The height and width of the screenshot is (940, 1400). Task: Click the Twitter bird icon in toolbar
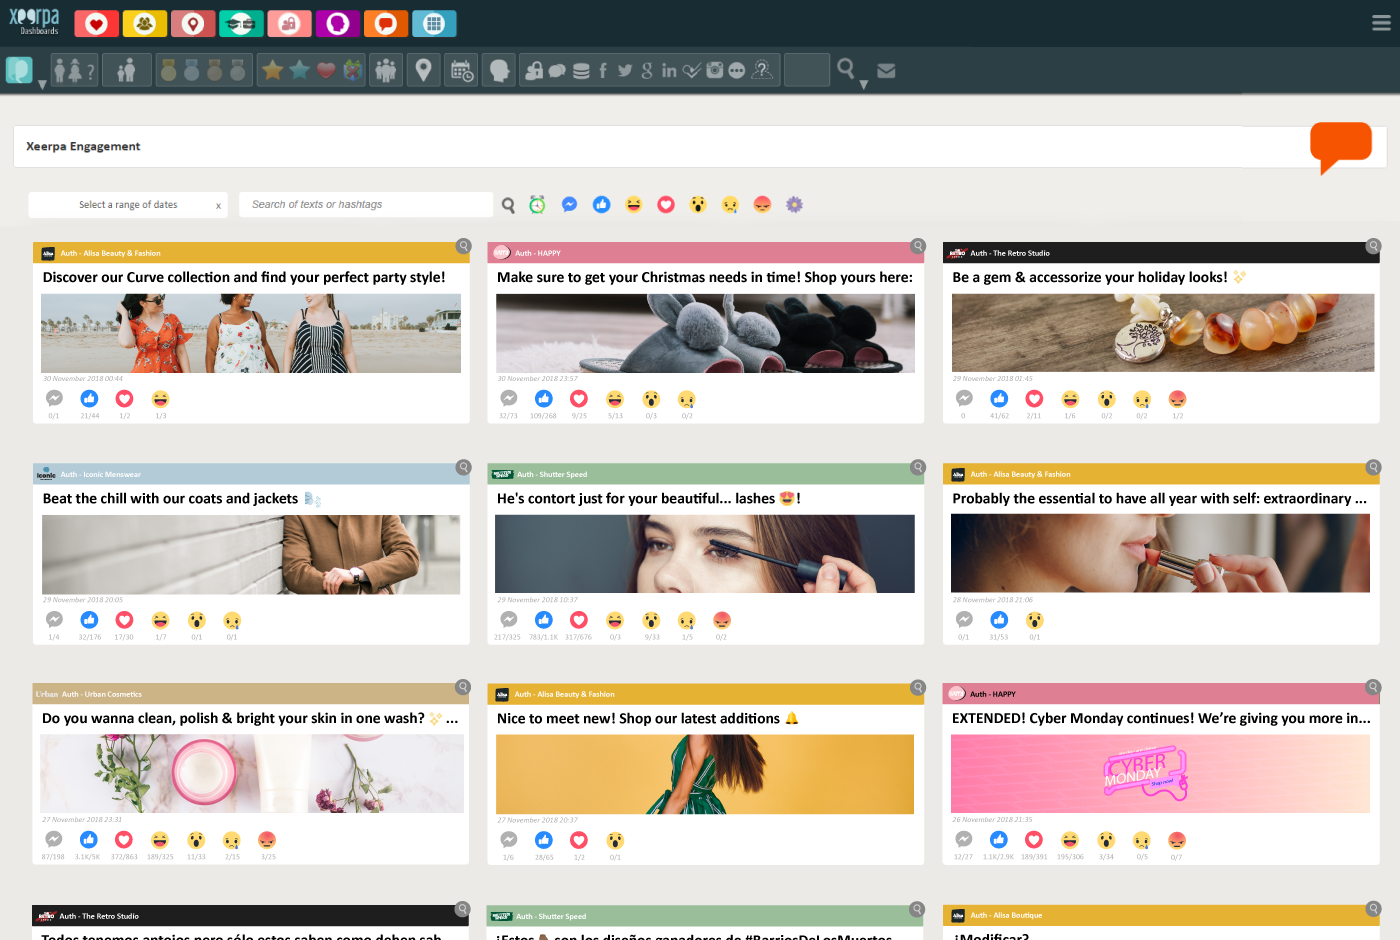click(x=625, y=70)
